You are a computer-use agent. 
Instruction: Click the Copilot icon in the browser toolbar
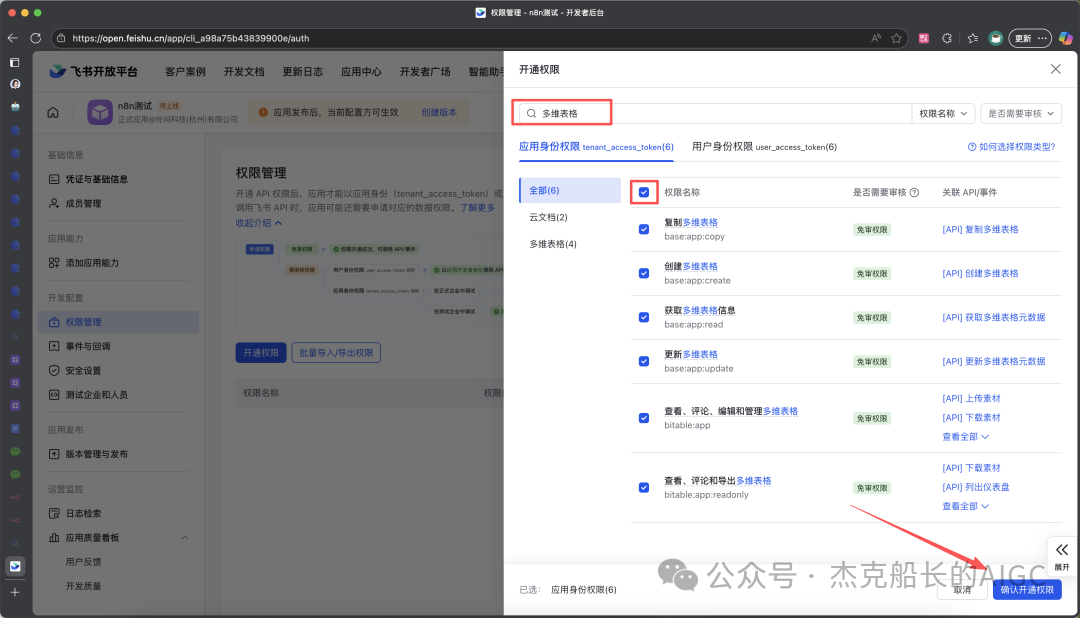[x=1066, y=39]
